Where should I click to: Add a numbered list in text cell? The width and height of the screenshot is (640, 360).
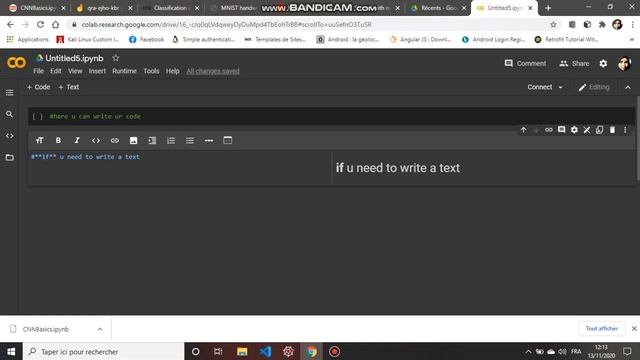tap(171, 140)
